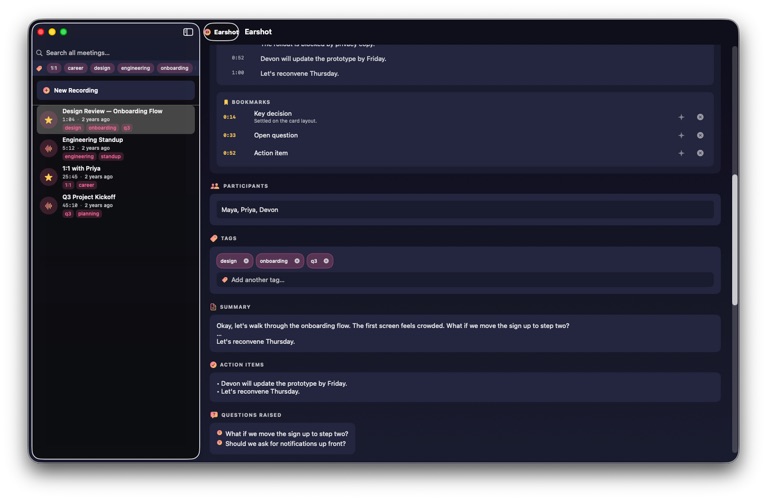This screenshot has width=767, height=500.
Task: Click 'What if we move the sign up to step two?' question
Action: coord(287,434)
